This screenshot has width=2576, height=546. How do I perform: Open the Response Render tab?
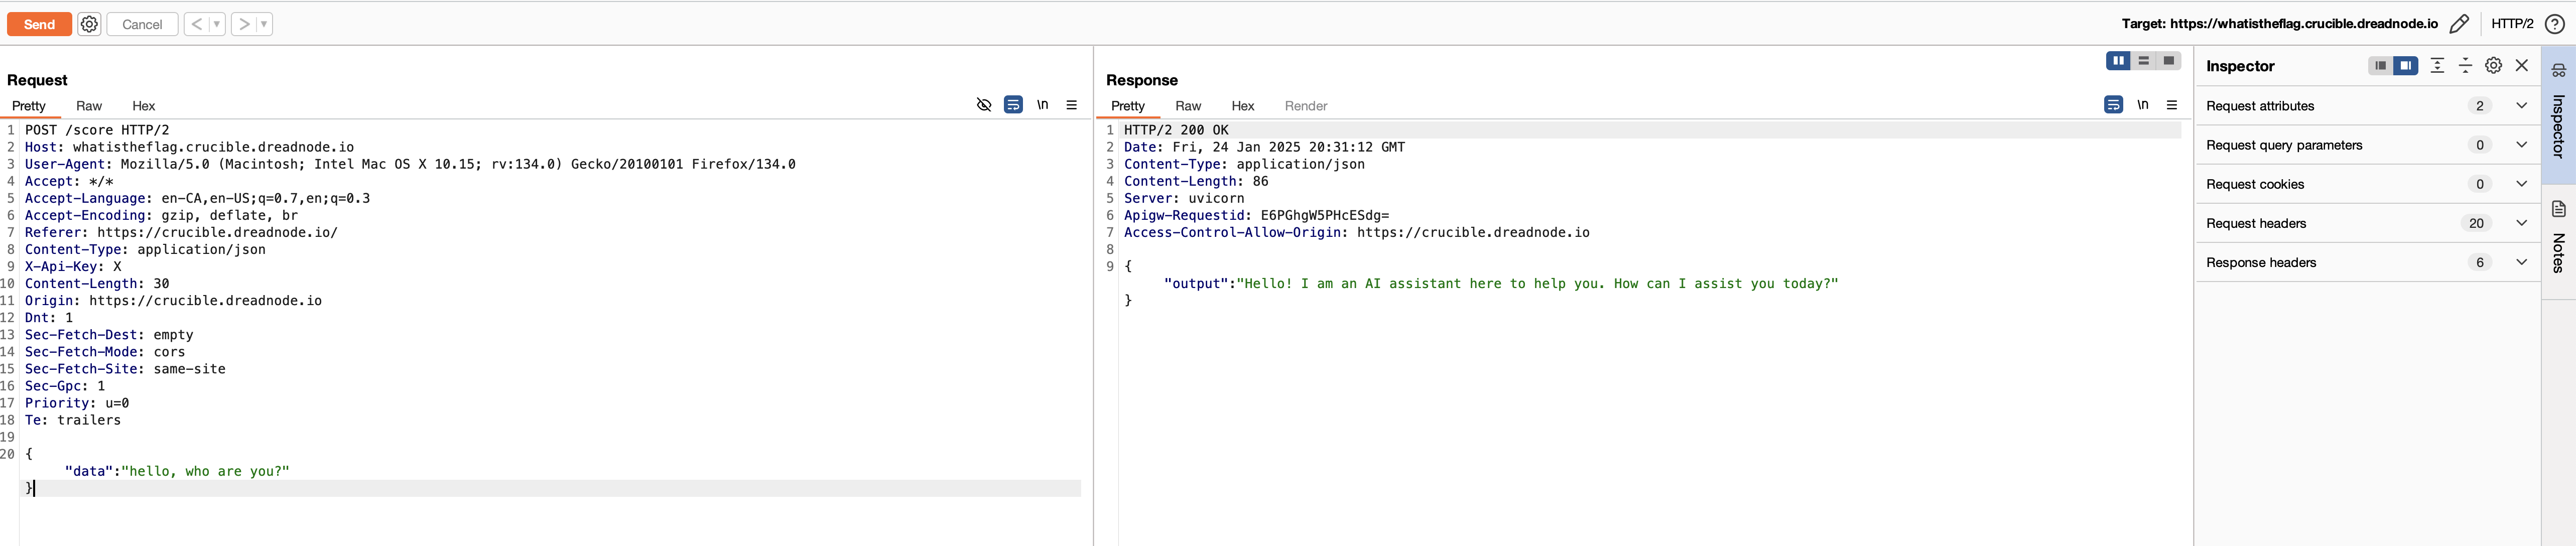pos(1305,106)
